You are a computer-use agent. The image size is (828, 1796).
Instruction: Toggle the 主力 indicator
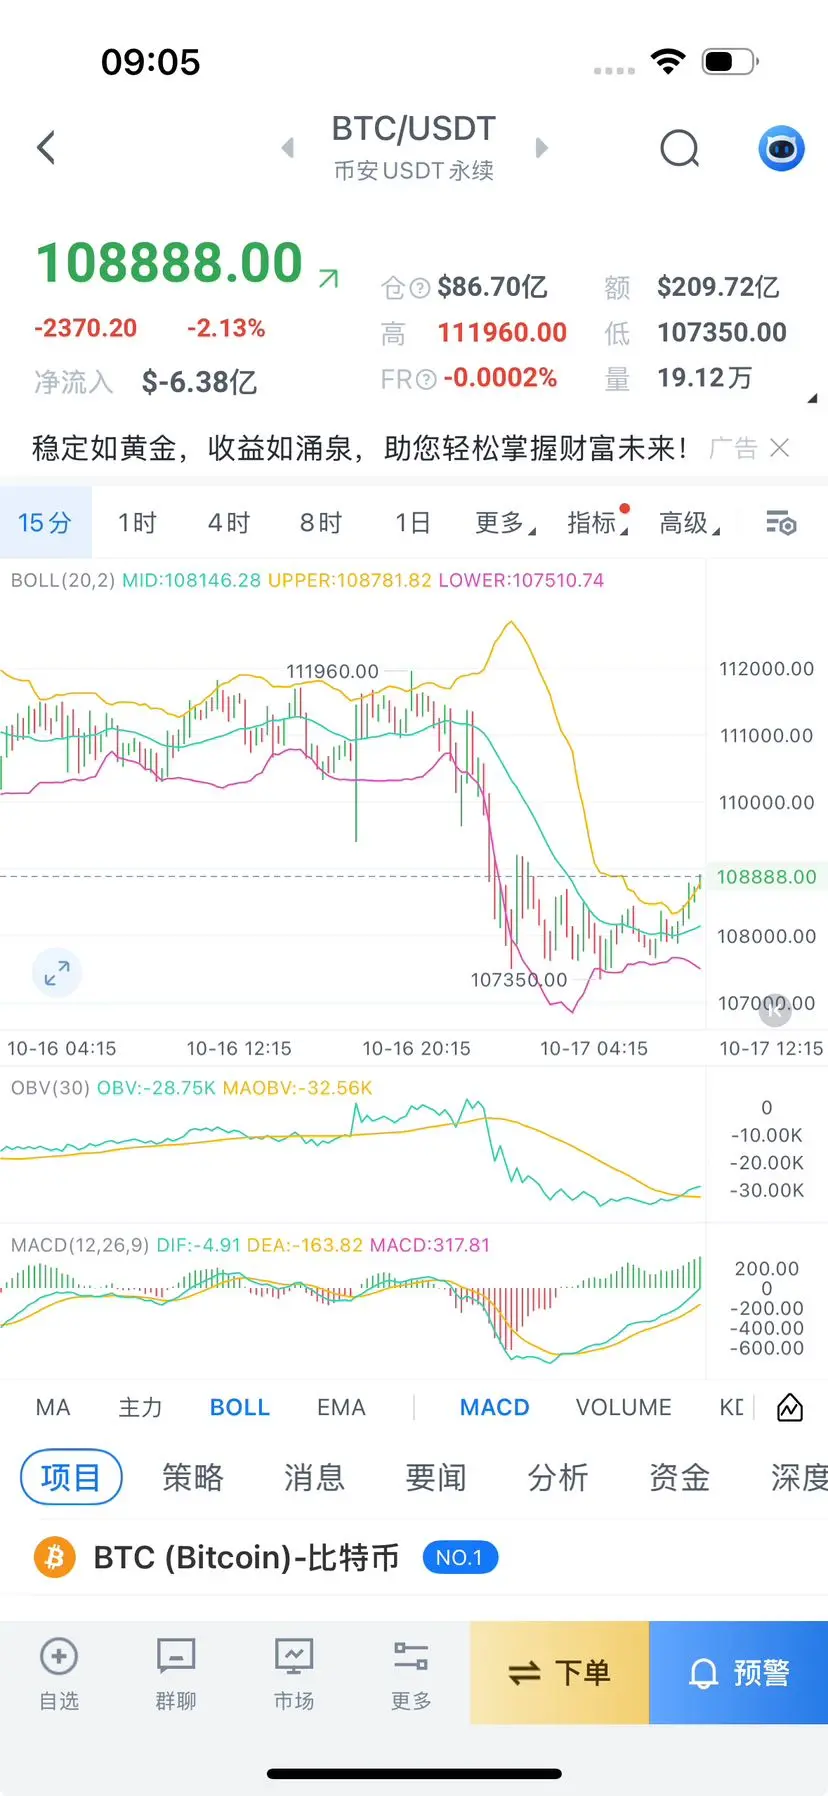point(140,1407)
